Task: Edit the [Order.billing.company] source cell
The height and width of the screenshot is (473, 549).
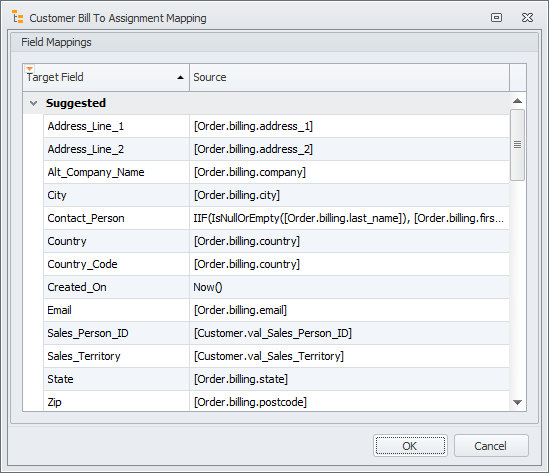Action: [x=349, y=172]
